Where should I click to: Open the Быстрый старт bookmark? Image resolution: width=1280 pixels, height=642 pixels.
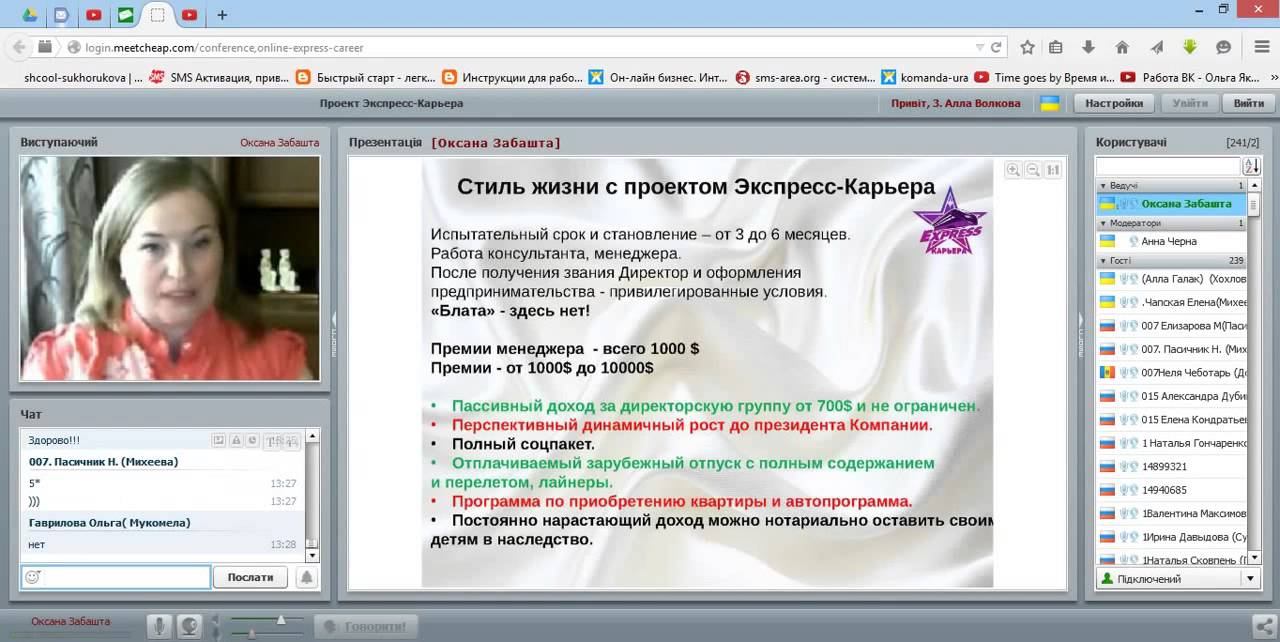pos(365,77)
